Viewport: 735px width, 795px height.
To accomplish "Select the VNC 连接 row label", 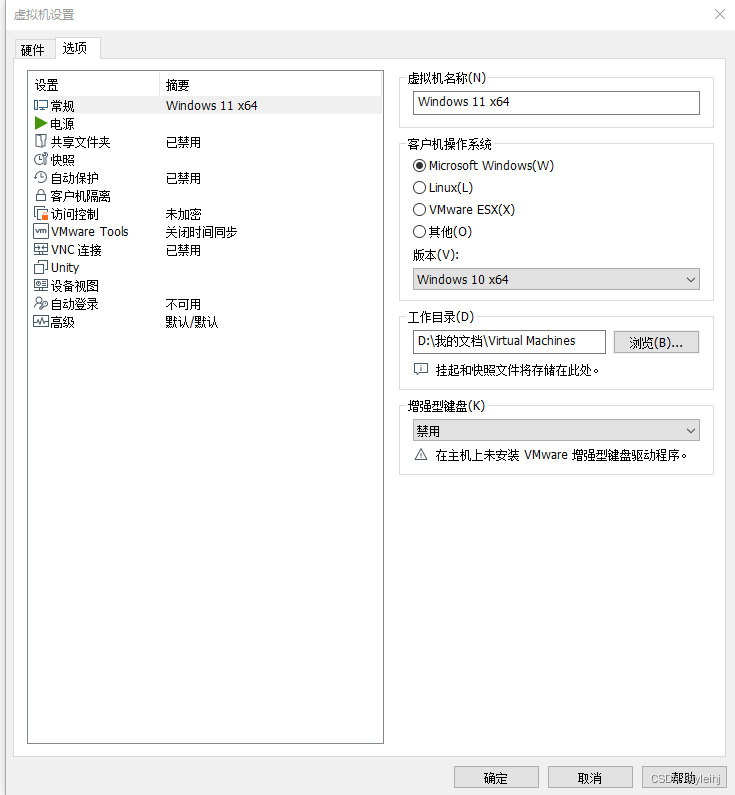I will pyautogui.click(x=76, y=250).
